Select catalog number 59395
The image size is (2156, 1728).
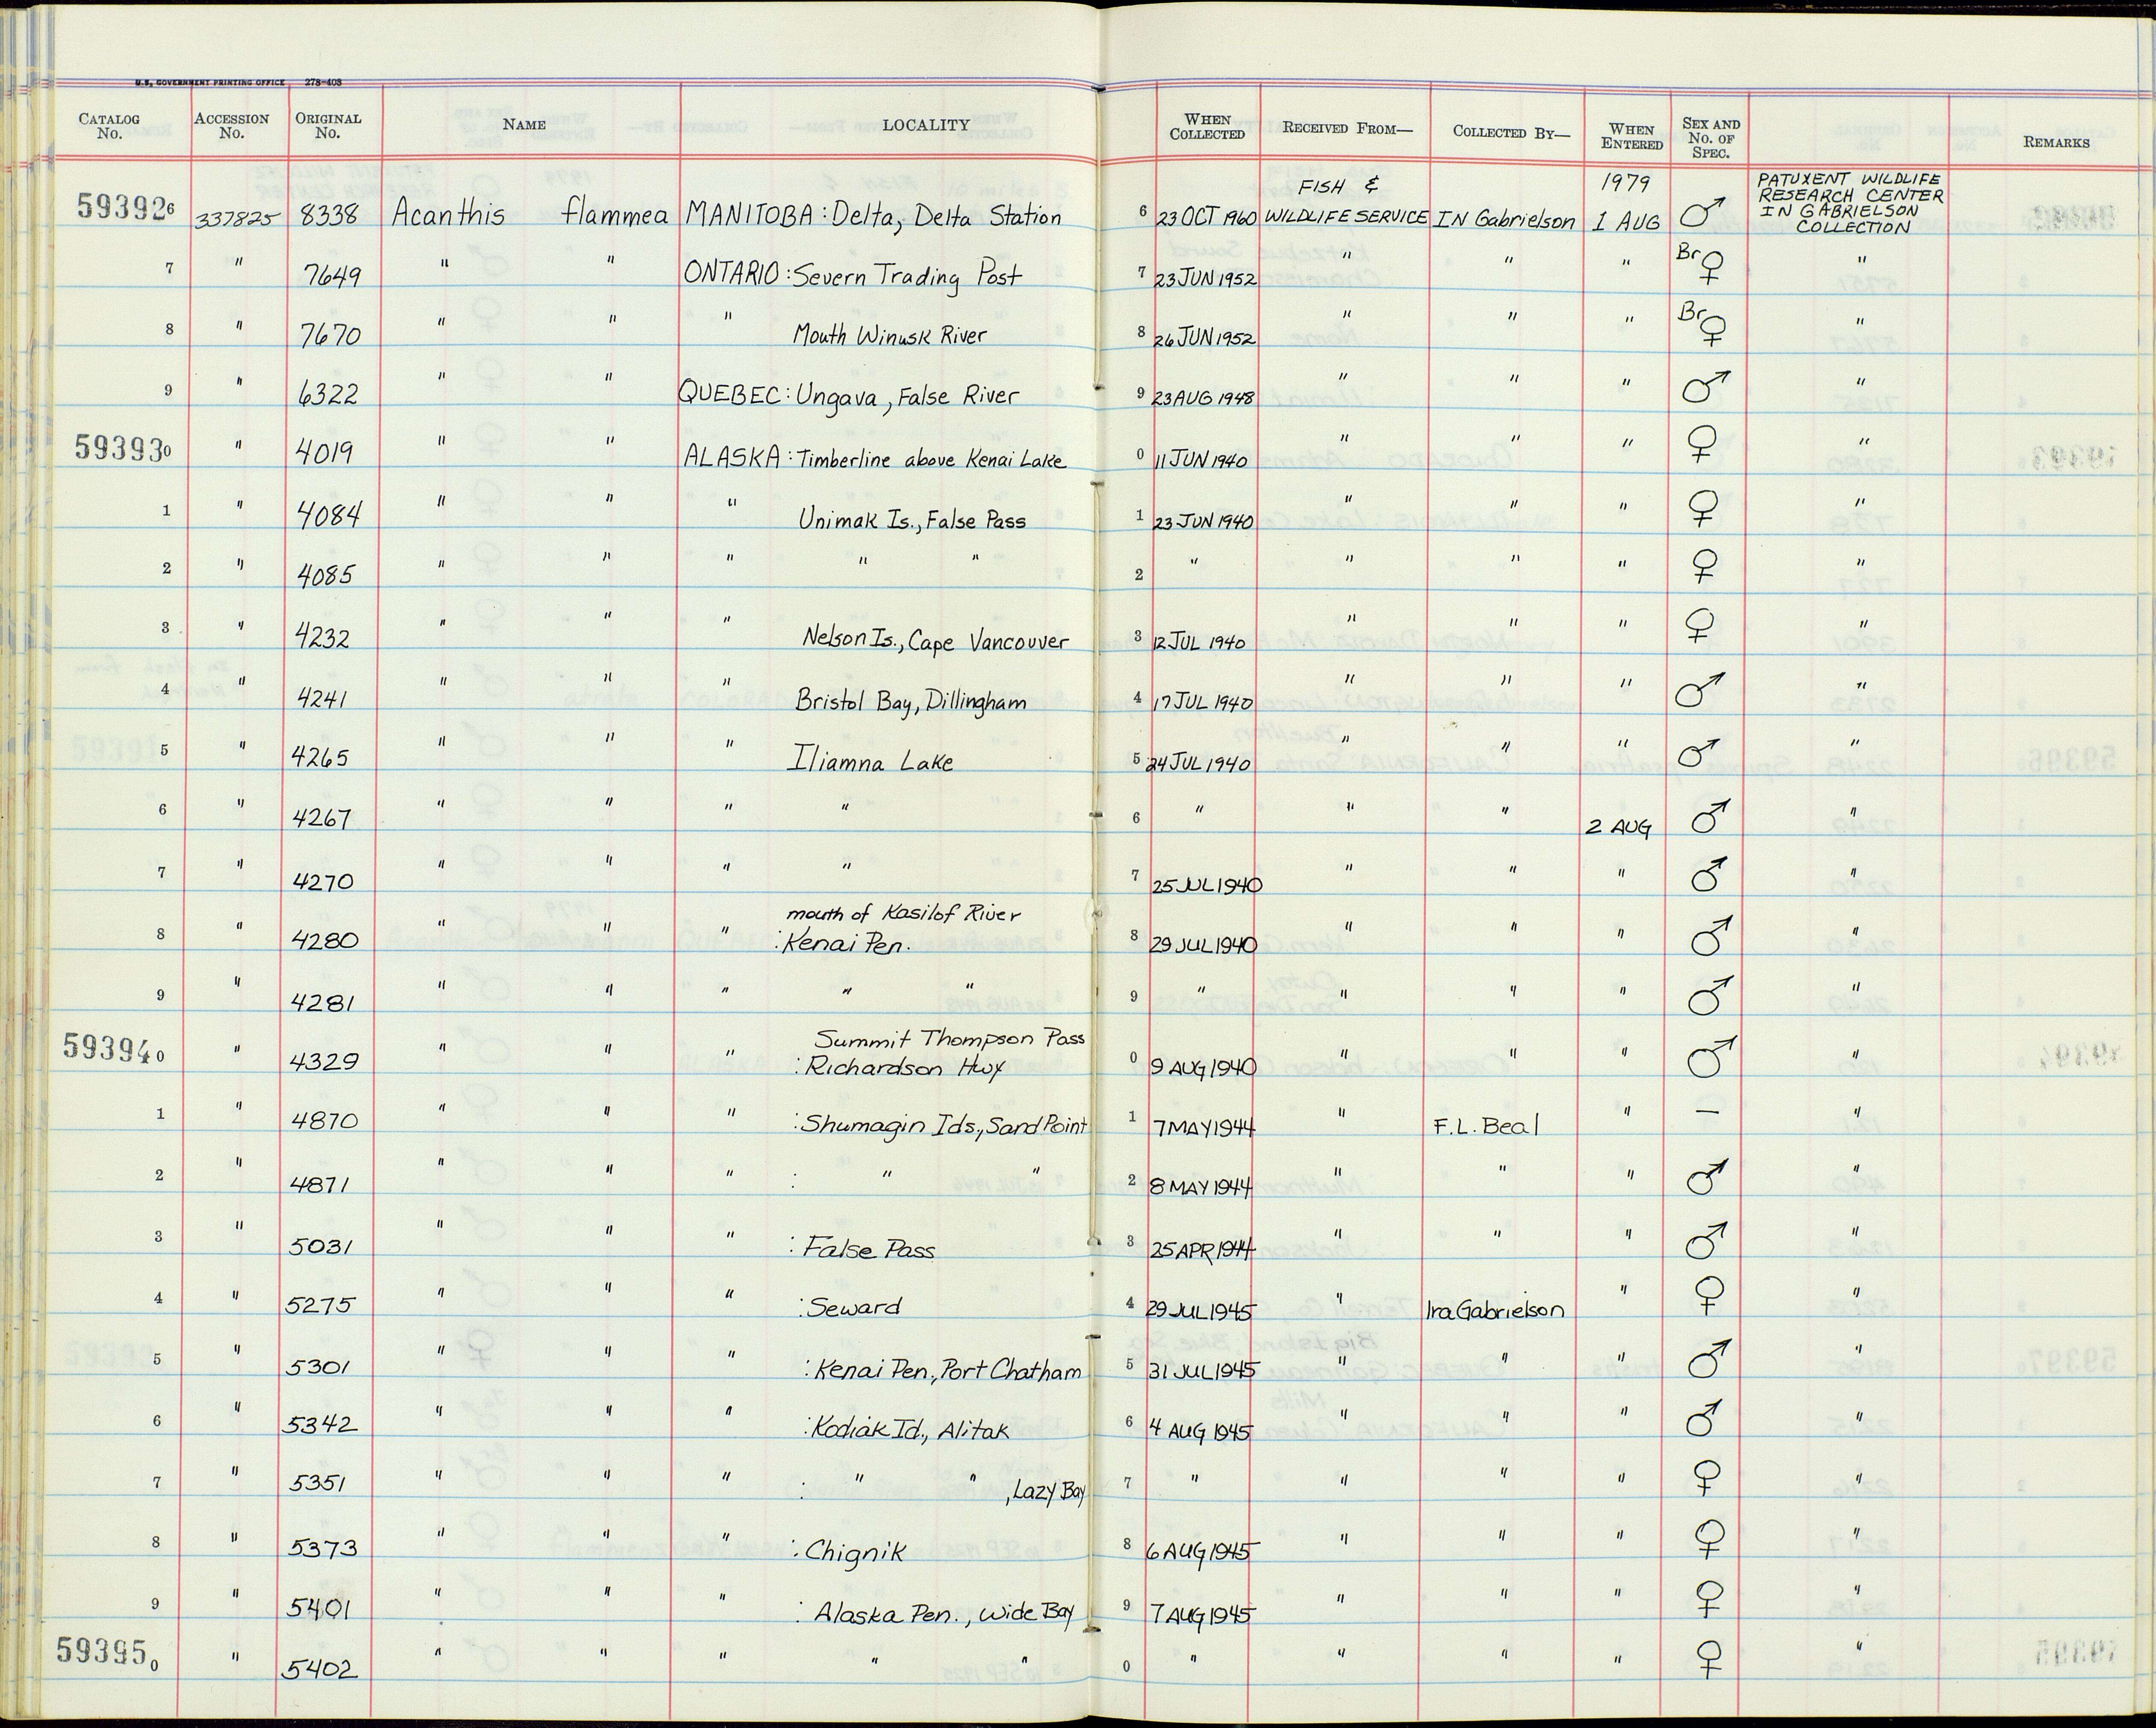click(104, 1650)
